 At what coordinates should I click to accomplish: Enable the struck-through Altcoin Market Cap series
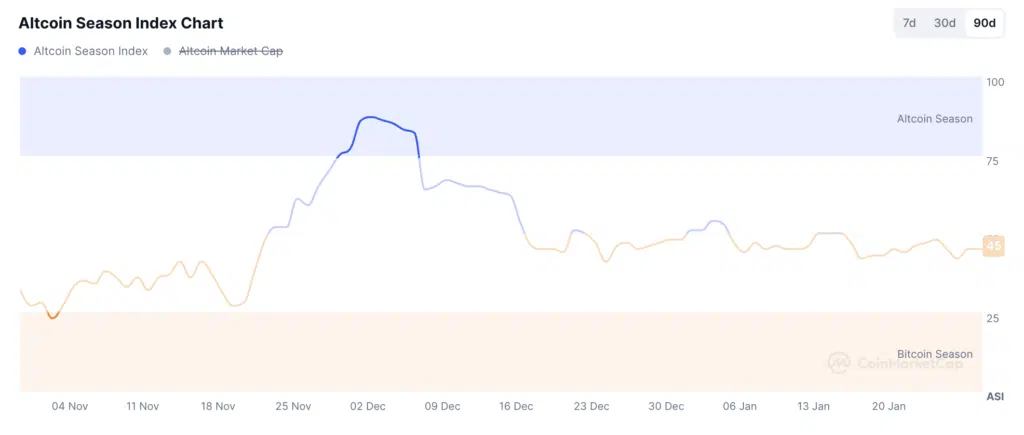click(230, 51)
